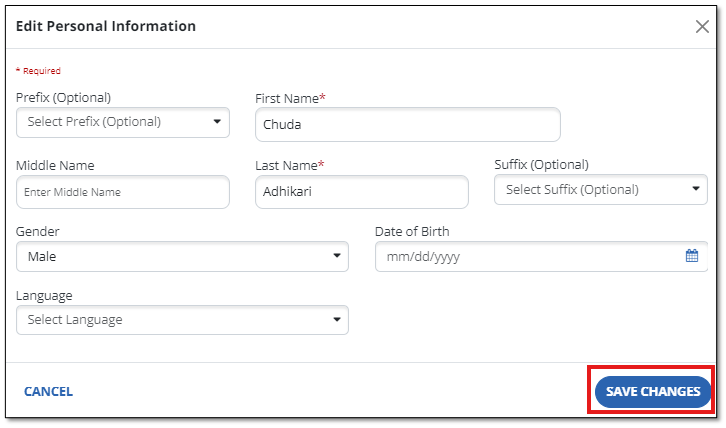
Task: Click the red "* Required" note
Action: [x=38, y=71]
